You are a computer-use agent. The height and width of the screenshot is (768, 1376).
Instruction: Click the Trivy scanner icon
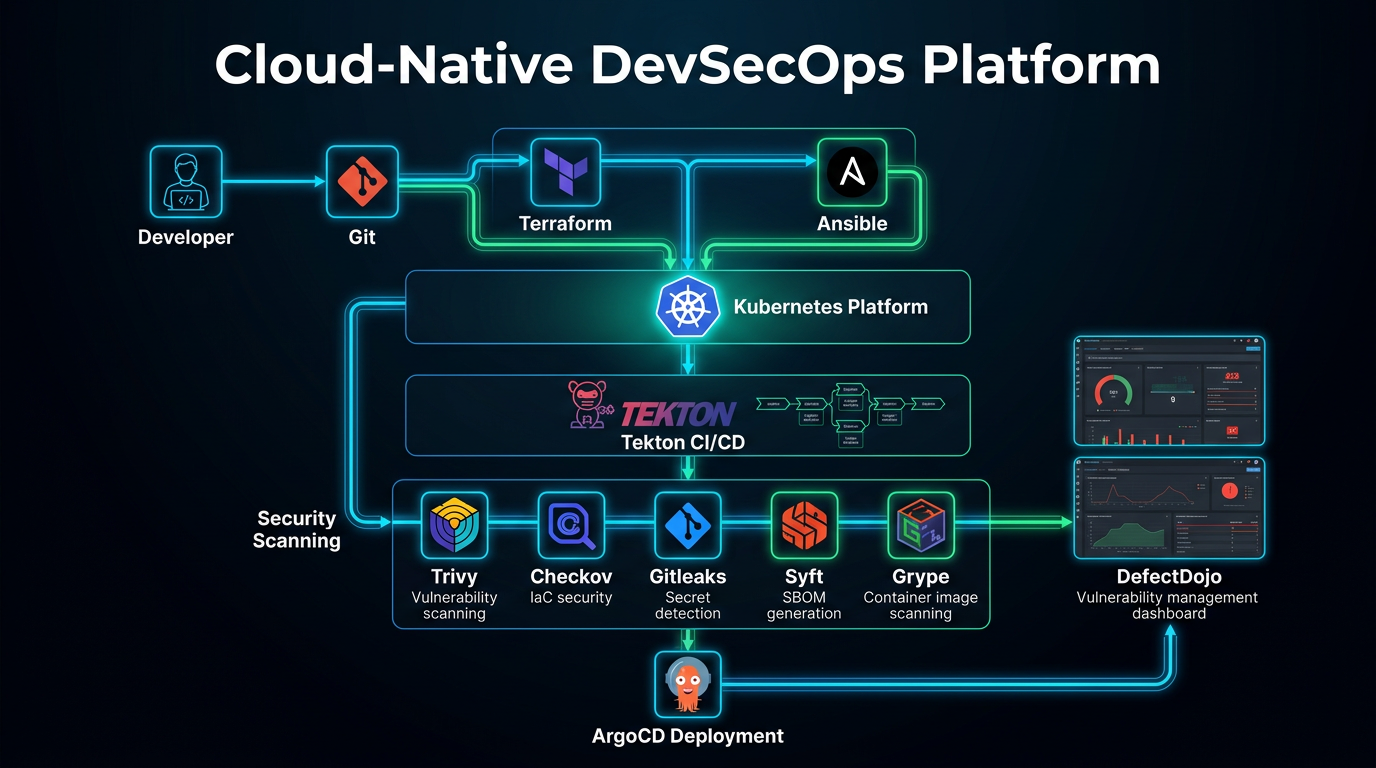click(454, 525)
